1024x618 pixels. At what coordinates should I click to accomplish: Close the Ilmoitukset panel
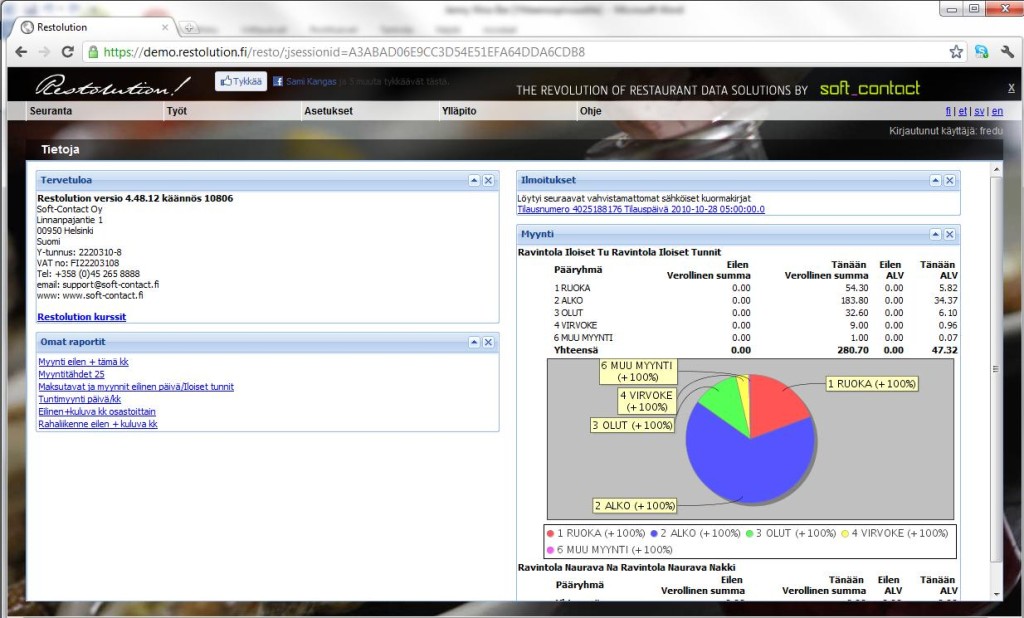950,181
